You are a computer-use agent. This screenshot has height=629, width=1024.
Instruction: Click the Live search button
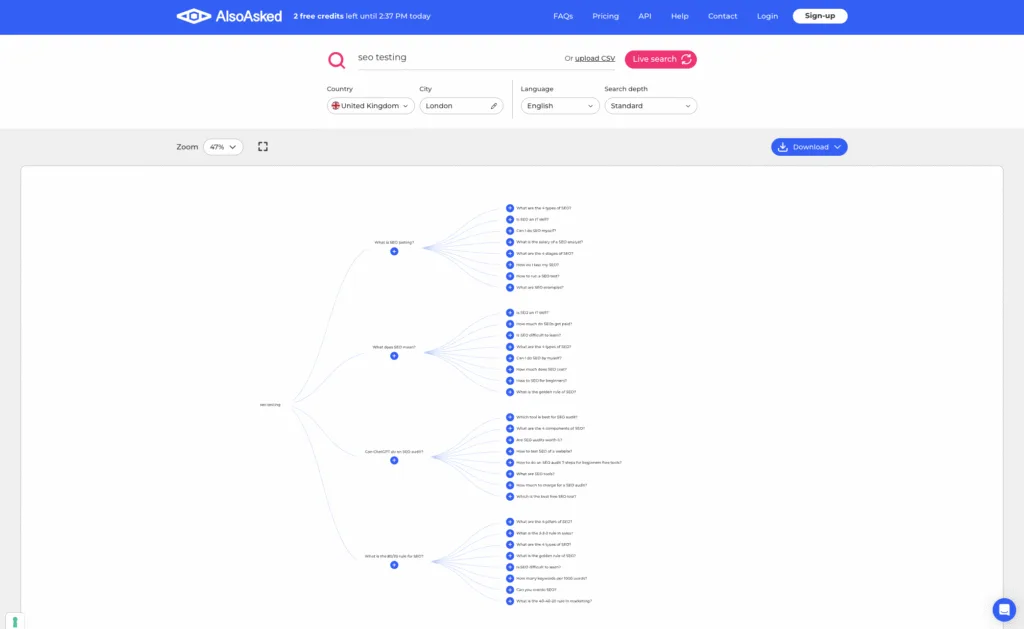pyautogui.click(x=660, y=59)
